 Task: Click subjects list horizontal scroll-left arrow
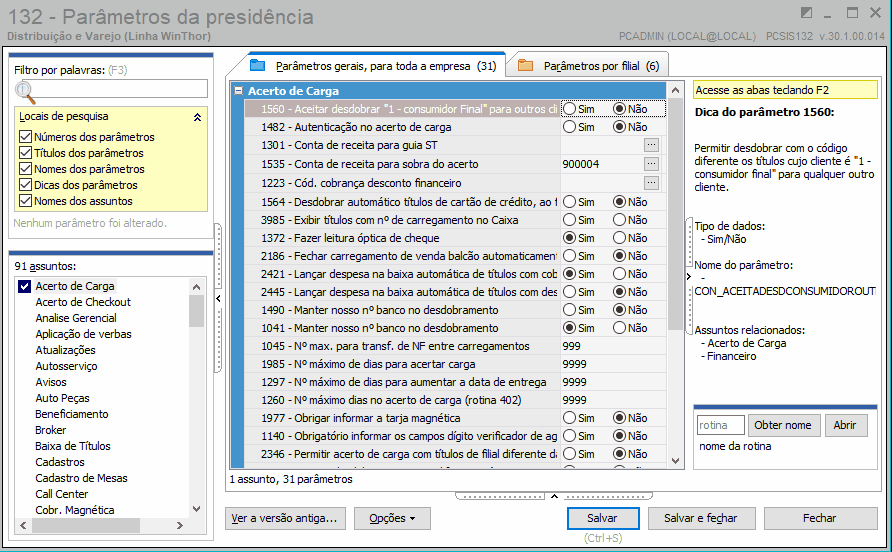tap(23, 525)
